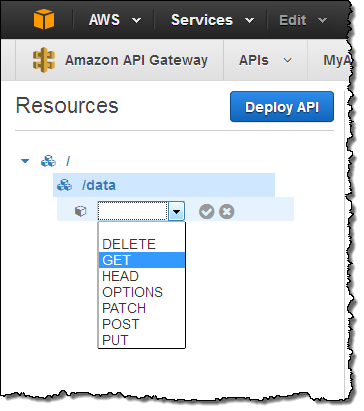Click the Amazon API Gateway title link
Viewport: 364px width, 411px height.
(x=136, y=60)
